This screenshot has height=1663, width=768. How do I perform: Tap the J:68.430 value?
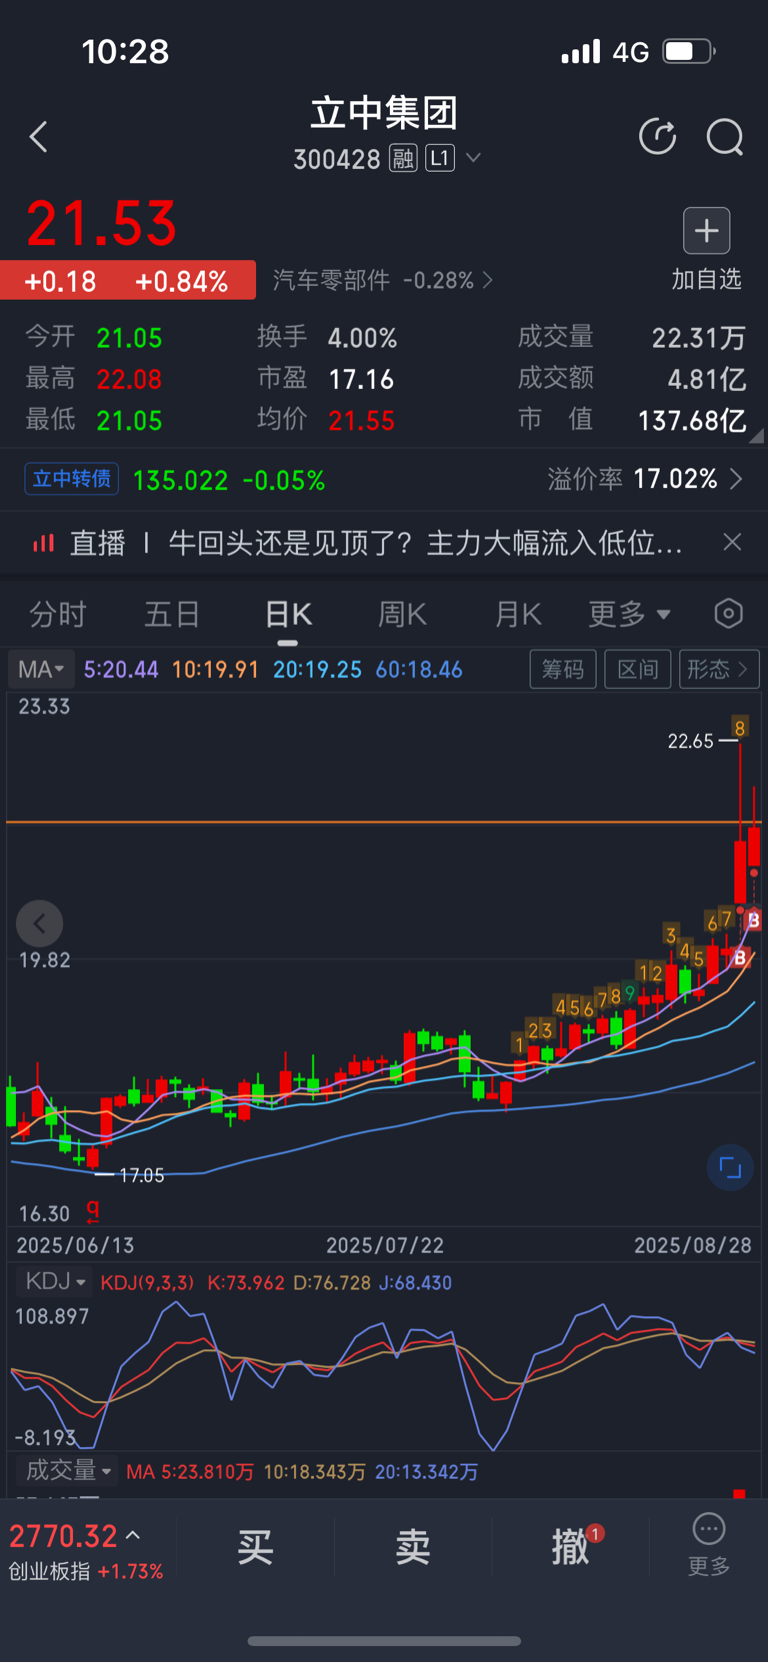tap(415, 1282)
